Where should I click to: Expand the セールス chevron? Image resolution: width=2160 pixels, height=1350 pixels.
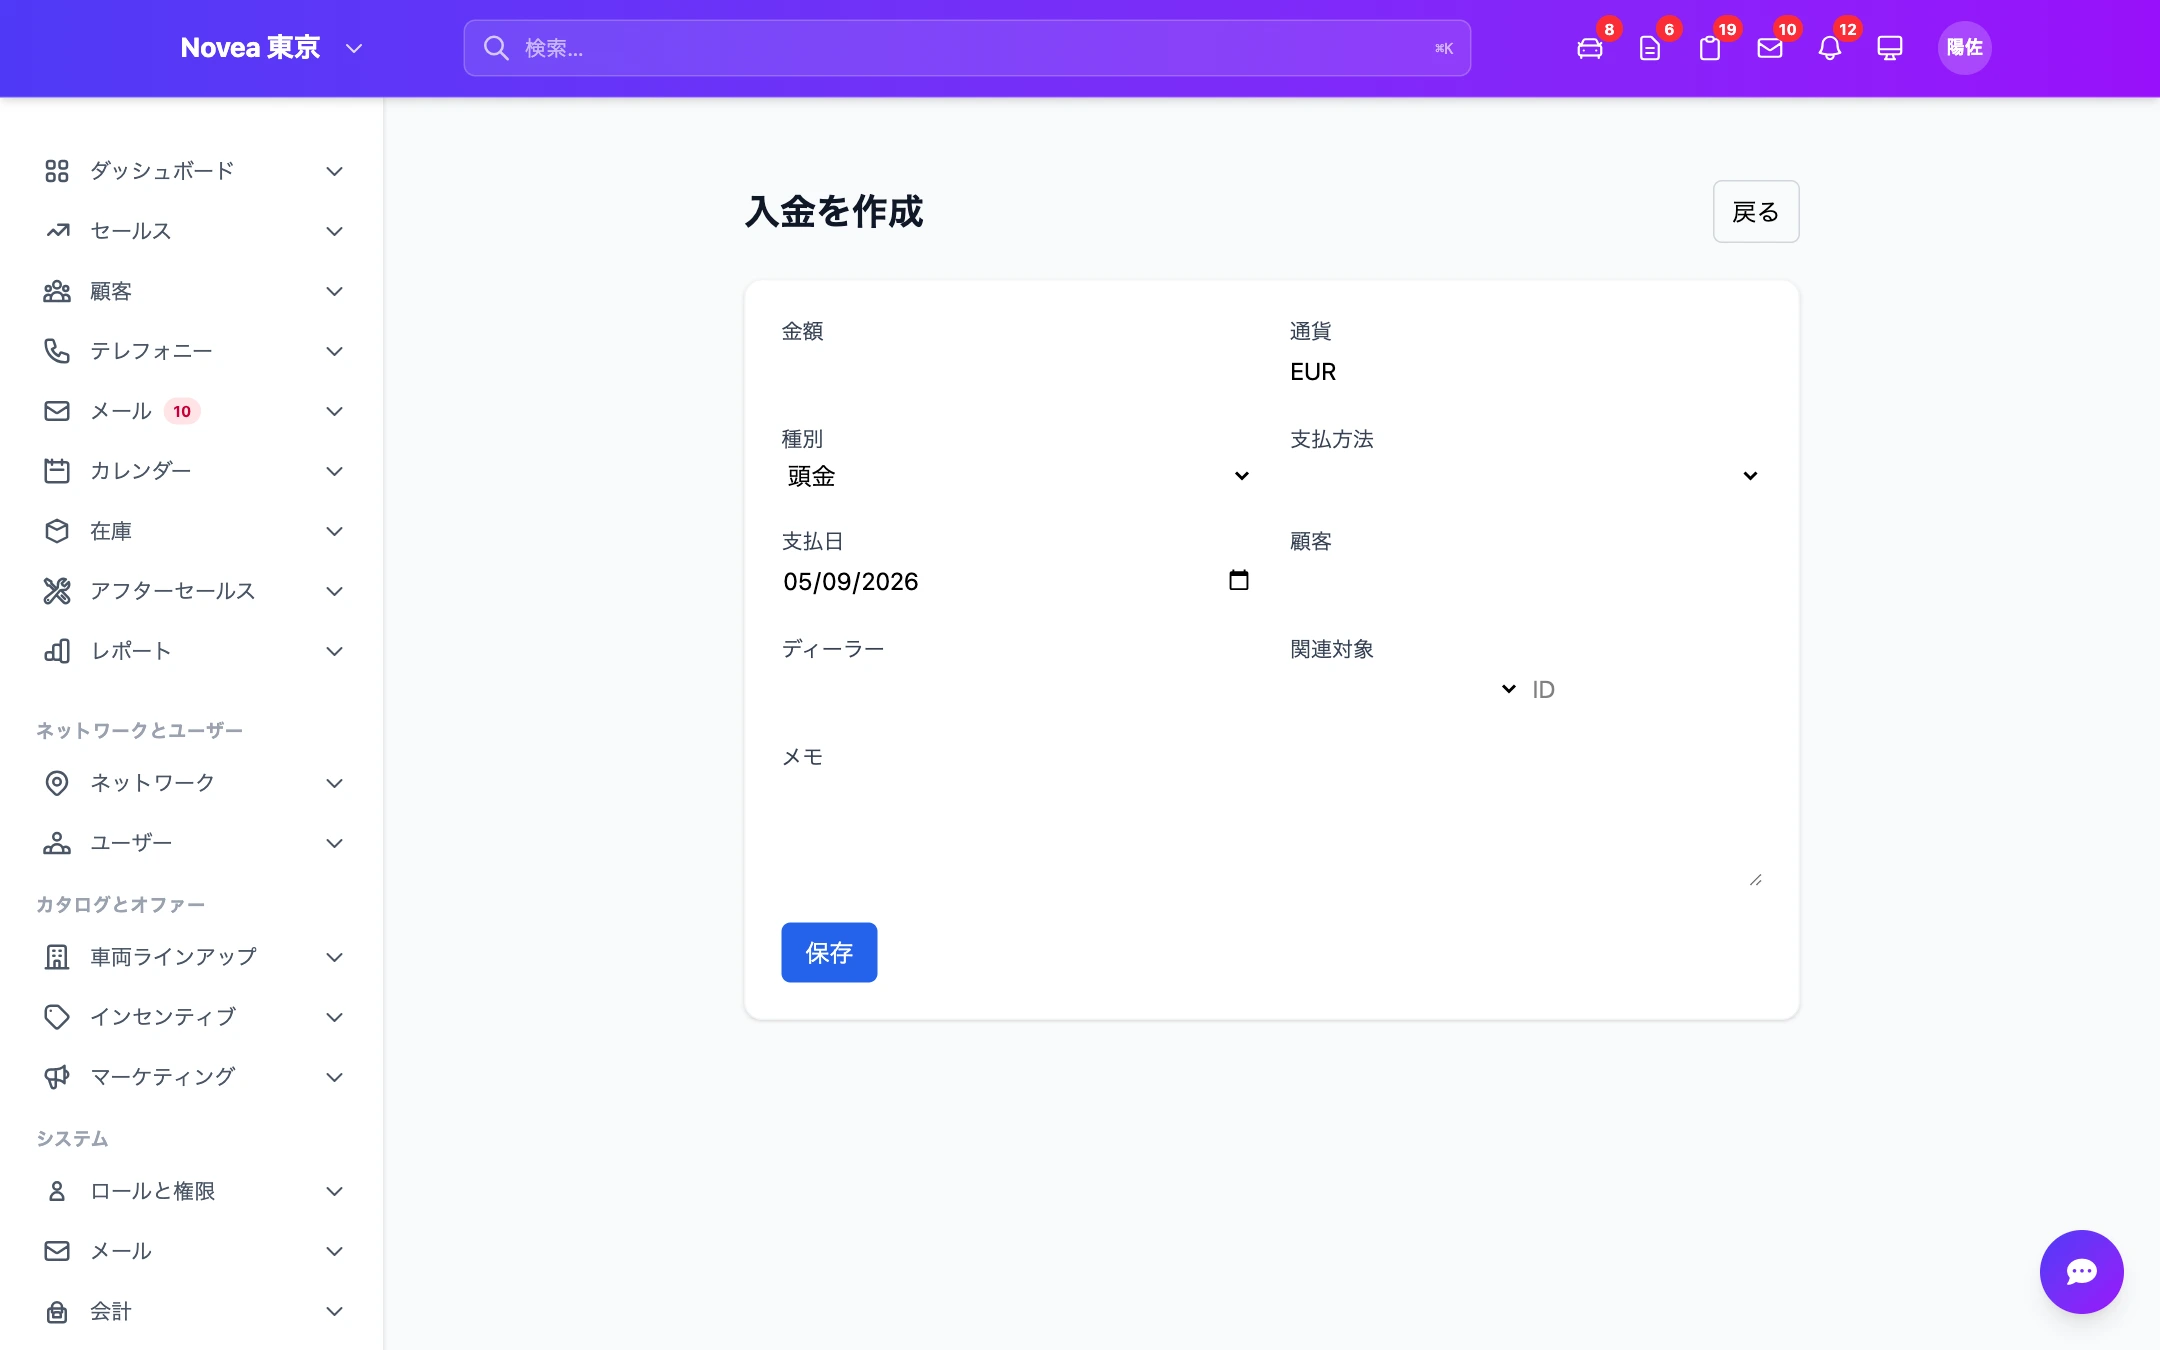coord(335,231)
